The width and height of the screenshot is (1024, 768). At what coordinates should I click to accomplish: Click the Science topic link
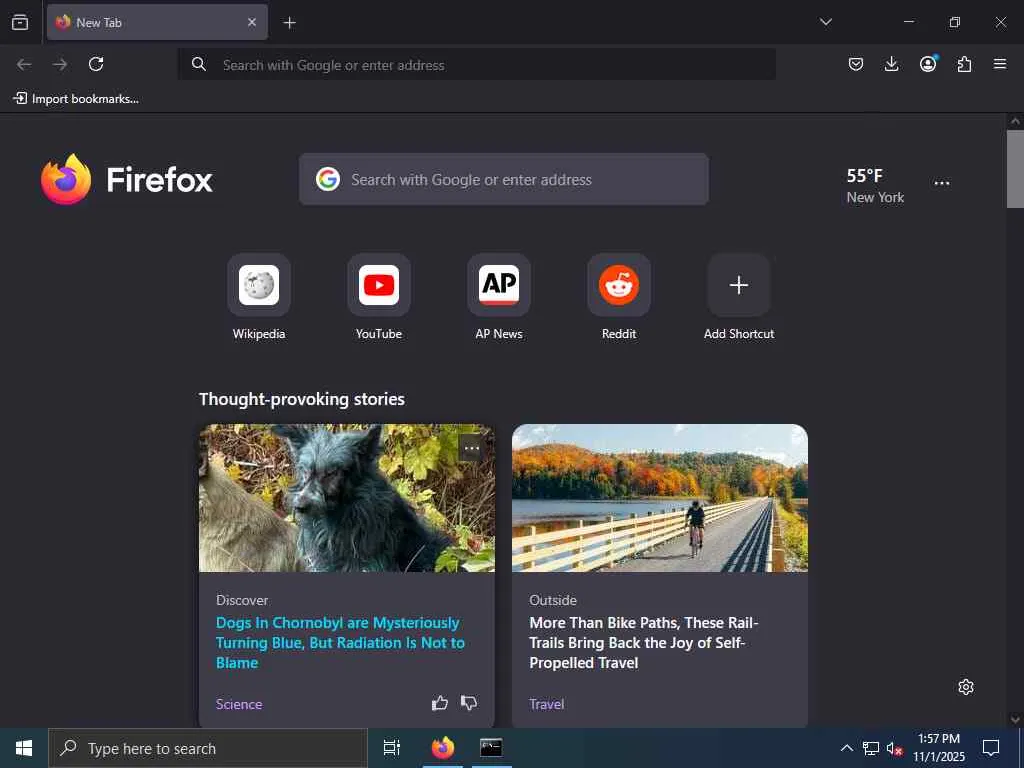click(239, 704)
